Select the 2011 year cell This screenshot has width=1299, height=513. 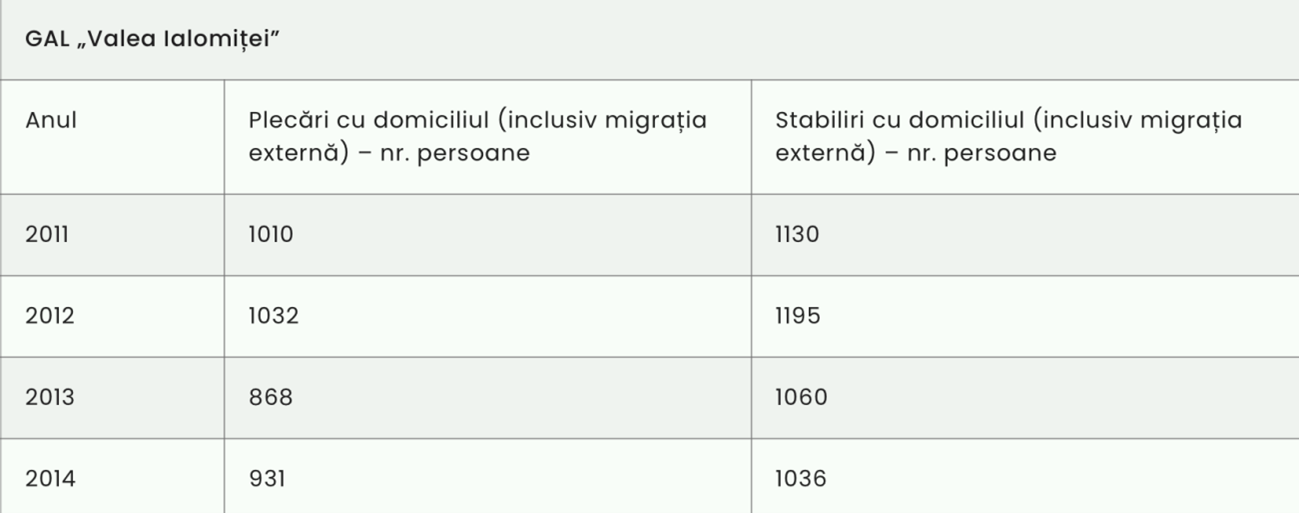click(x=47, y=234)
